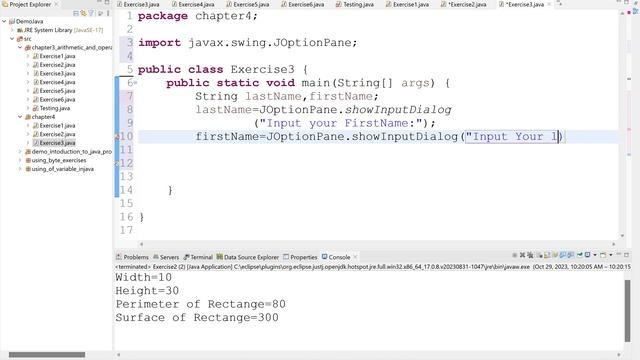The width and height of the screenshot is (640, 360).
Task: Collapse all in Project Explorer toolbar
Action: [76, 13]
